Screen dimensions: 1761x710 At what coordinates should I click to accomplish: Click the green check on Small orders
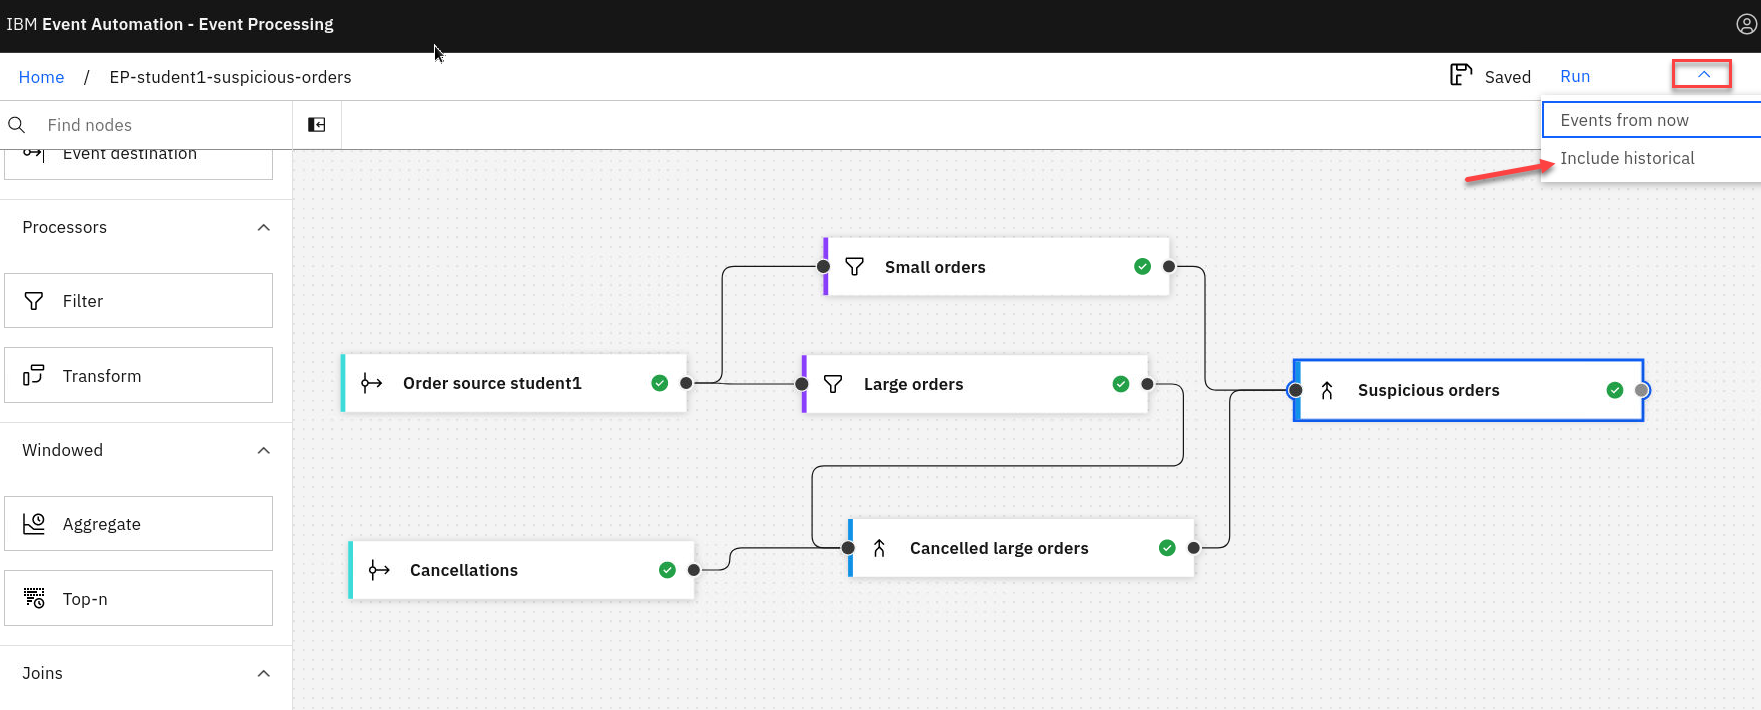coord(1142,267)
